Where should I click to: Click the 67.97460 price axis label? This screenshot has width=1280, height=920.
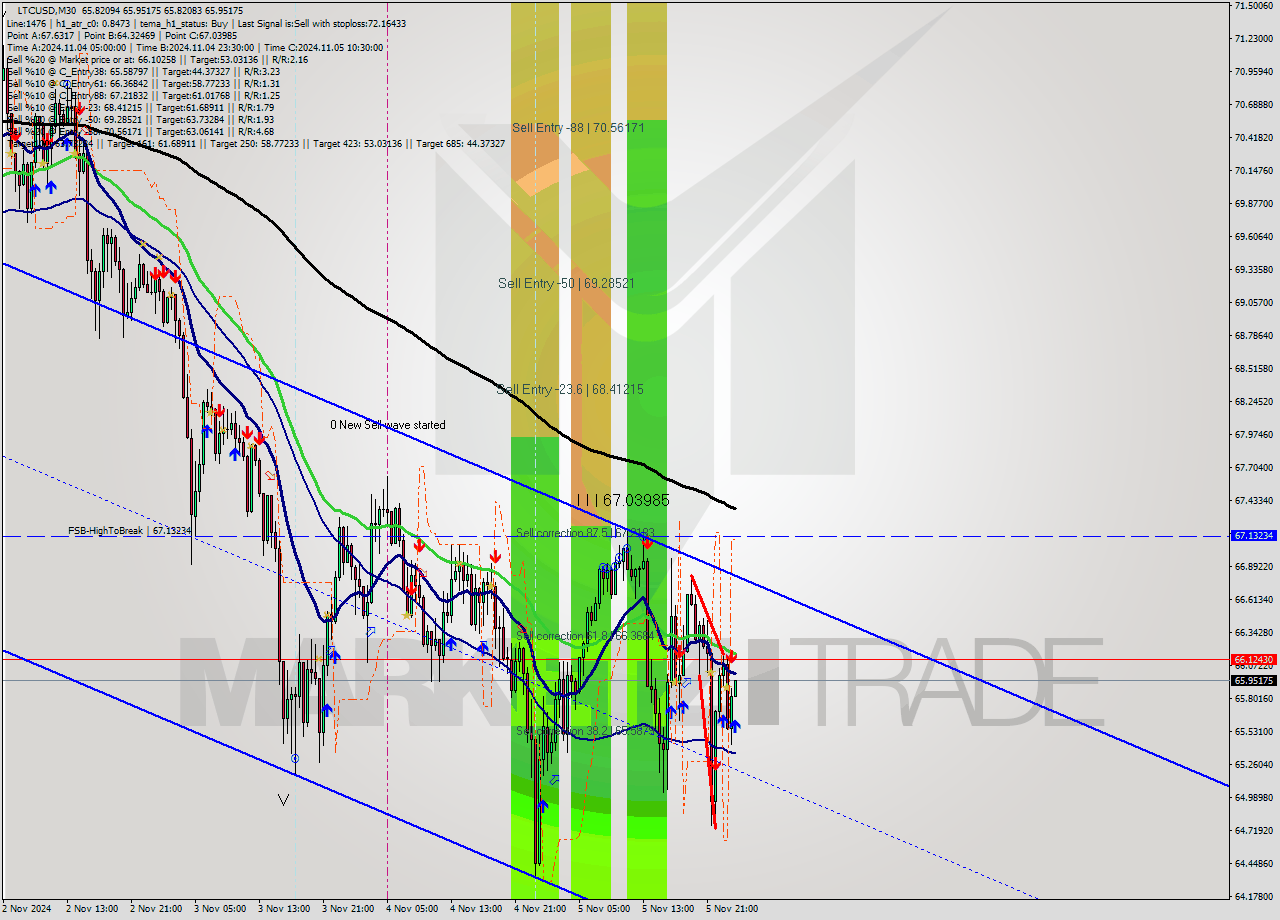(1254, 434)
